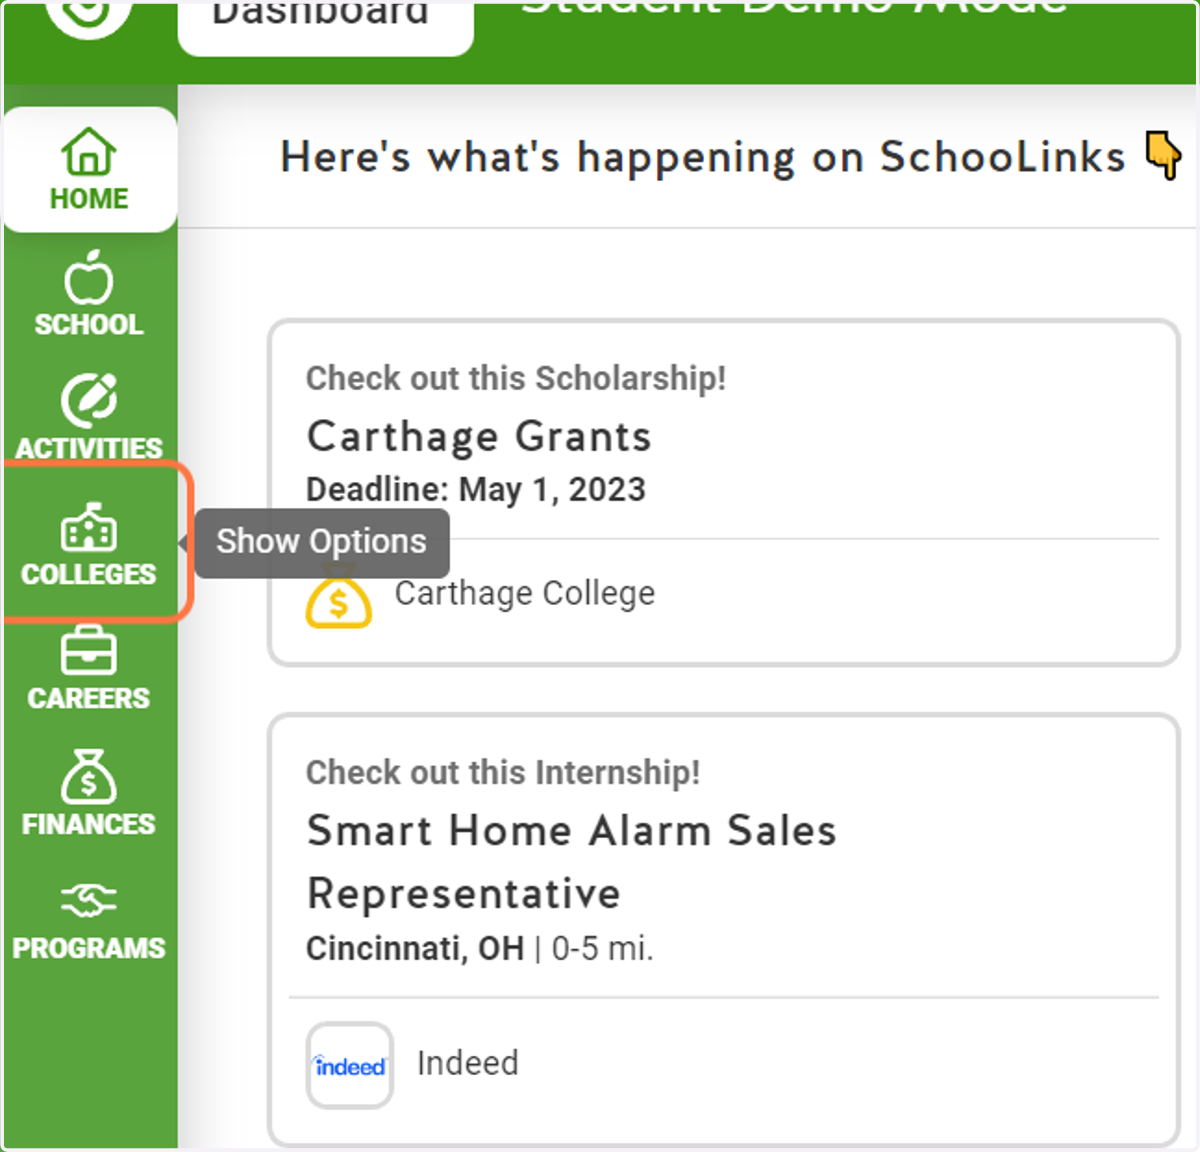This screenshot has height=1152, width=1200.
Task: Open the Smart Home Alarm Sales Representative internship
Action: coord(571,861)
